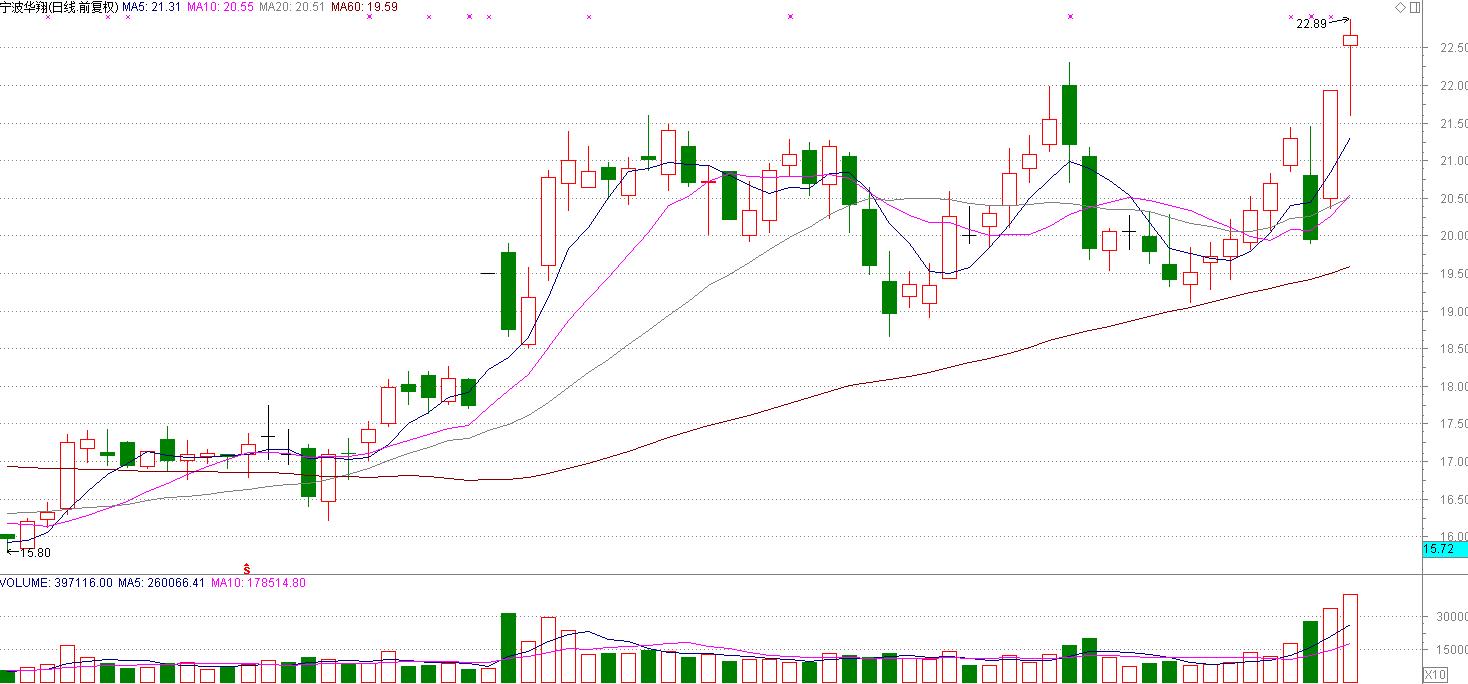1468x684 pixels.
Task: Click the MA10: 20.55 price indicator label
Action: click(220, 7)
